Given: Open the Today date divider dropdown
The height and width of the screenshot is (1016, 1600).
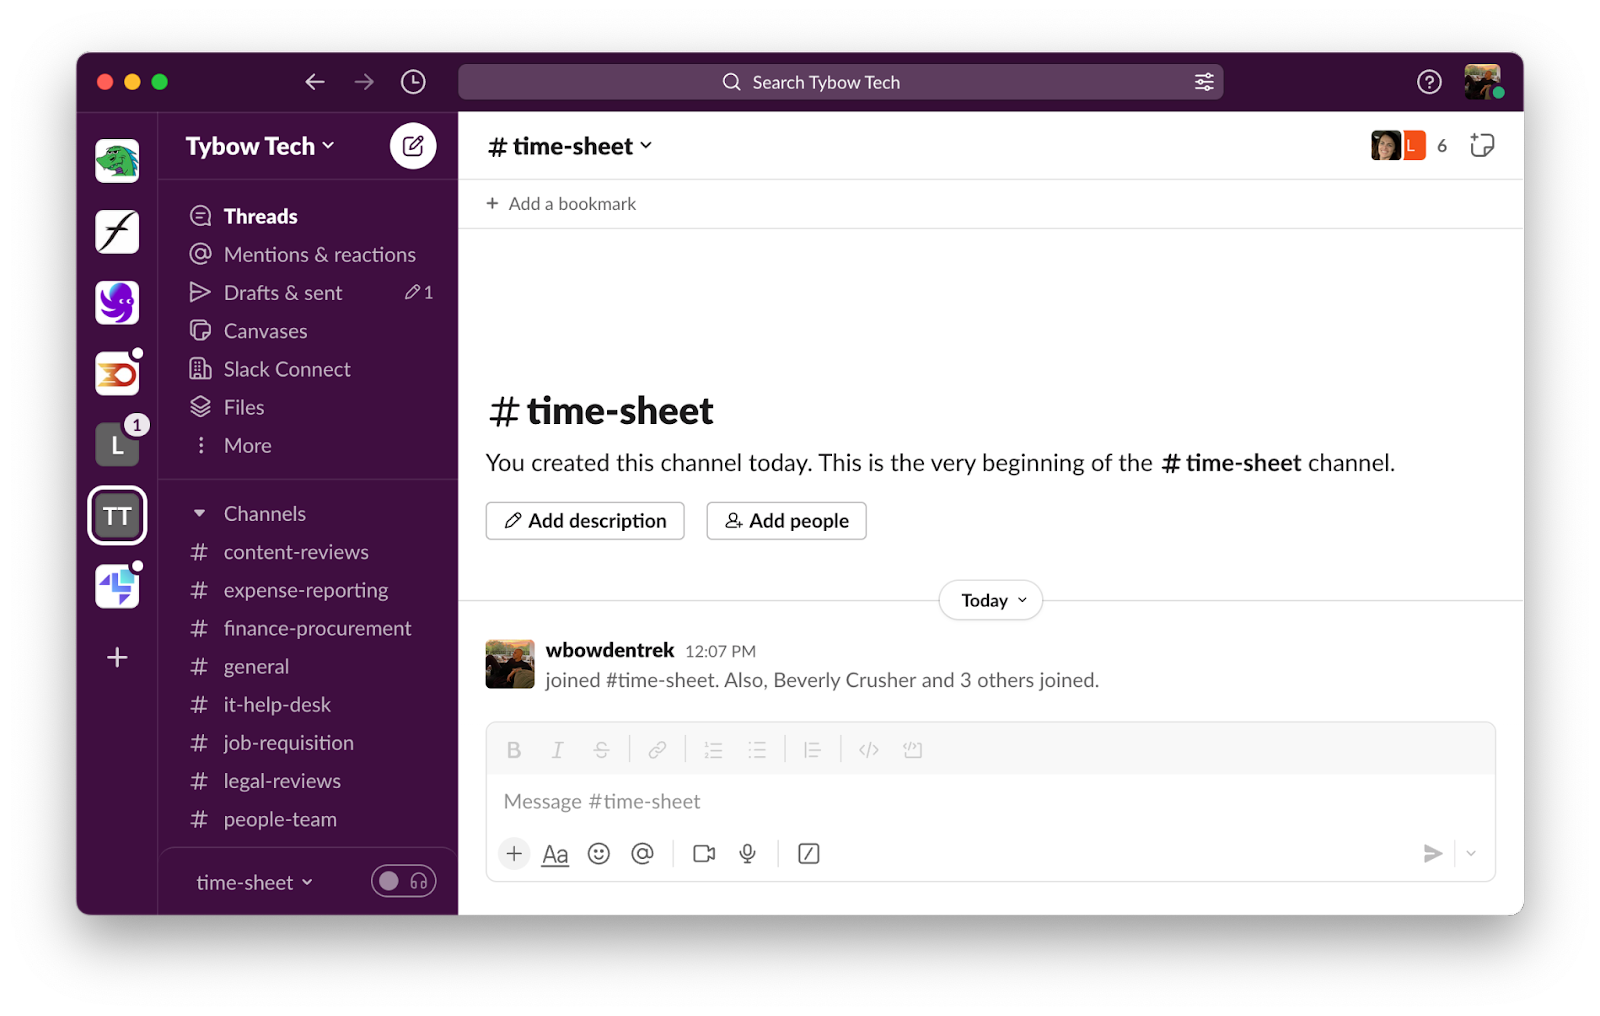Looking at the screenshot, I should coord(989,600).
